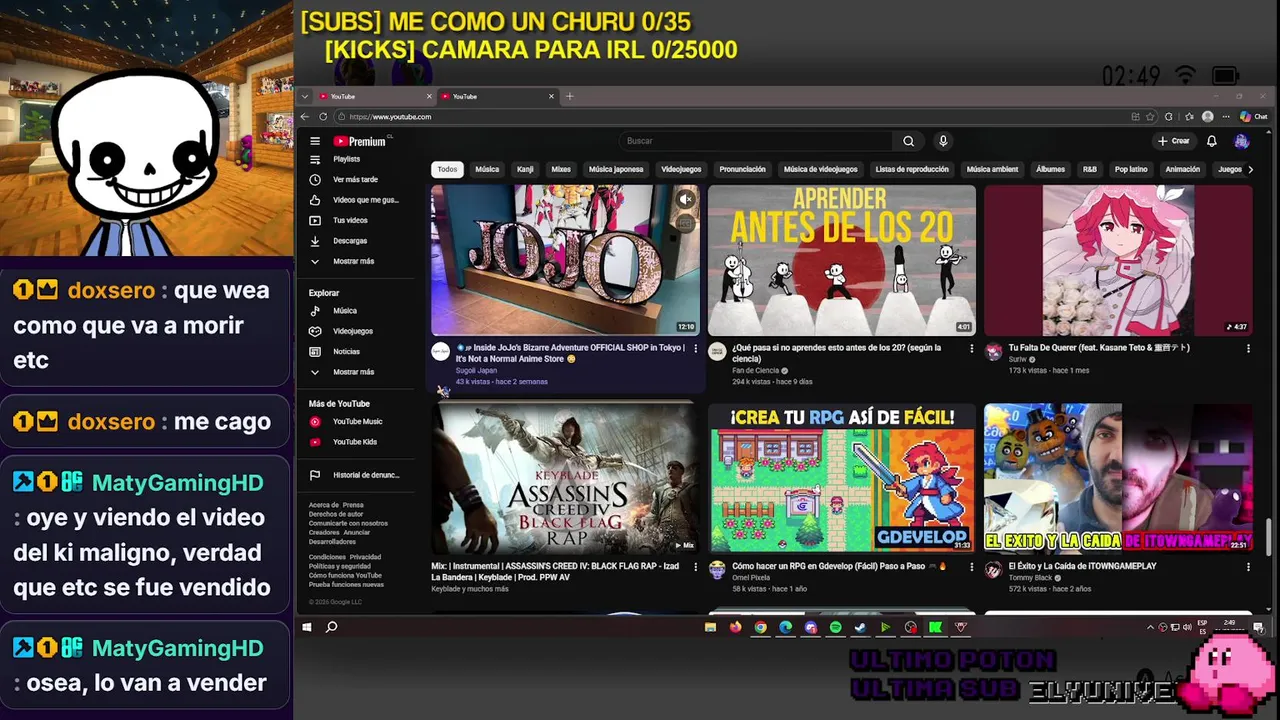Image resolution: width=1280 pixels, height=720 pixels.
Task: Click the page vertical scrollbar
Action: [x=1268, y=535]
